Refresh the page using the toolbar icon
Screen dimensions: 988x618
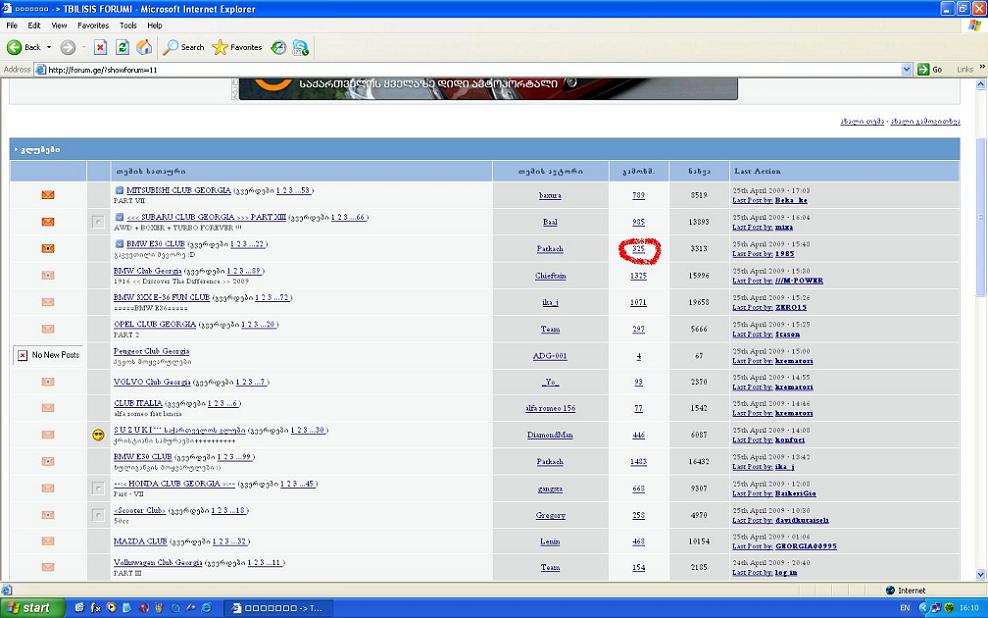(x=122, y=47)
